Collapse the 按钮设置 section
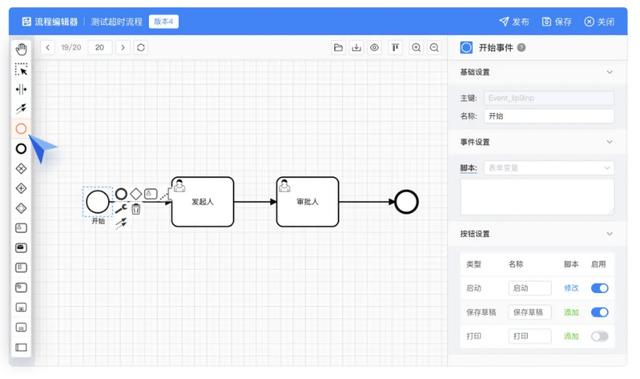The image size is (640, 379). pos(609,234)
